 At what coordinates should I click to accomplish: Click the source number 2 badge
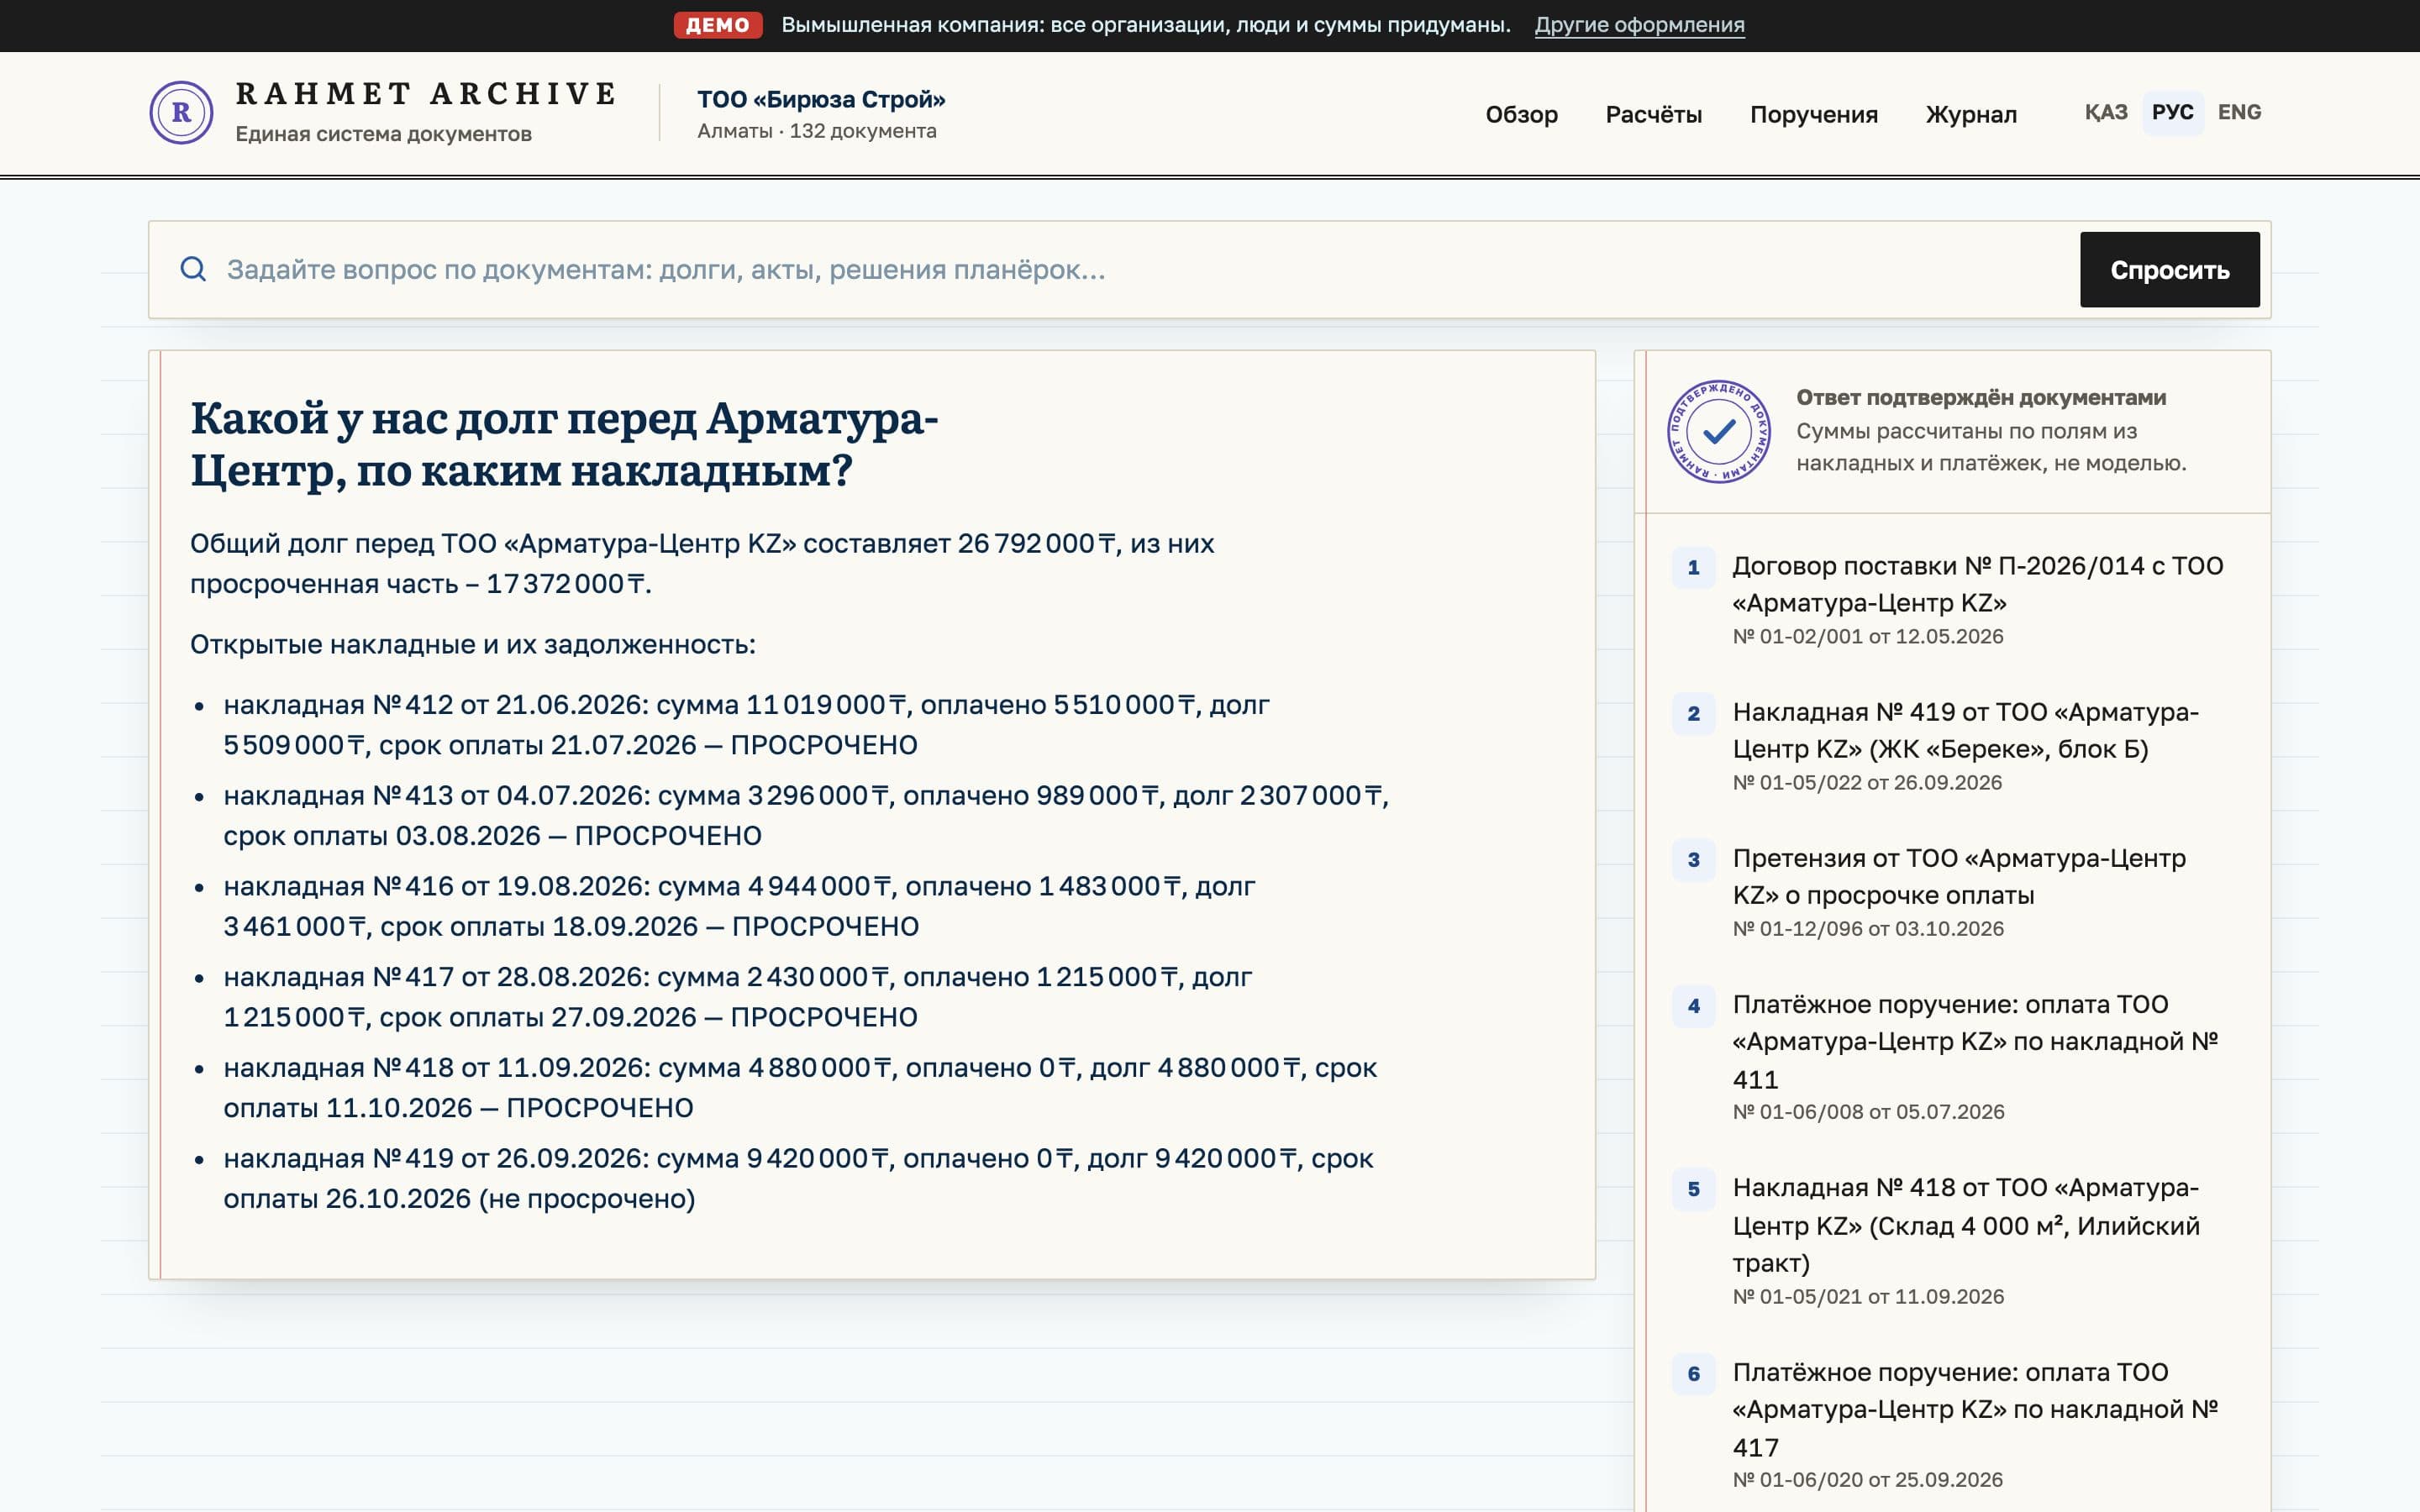coord(1693,713)
